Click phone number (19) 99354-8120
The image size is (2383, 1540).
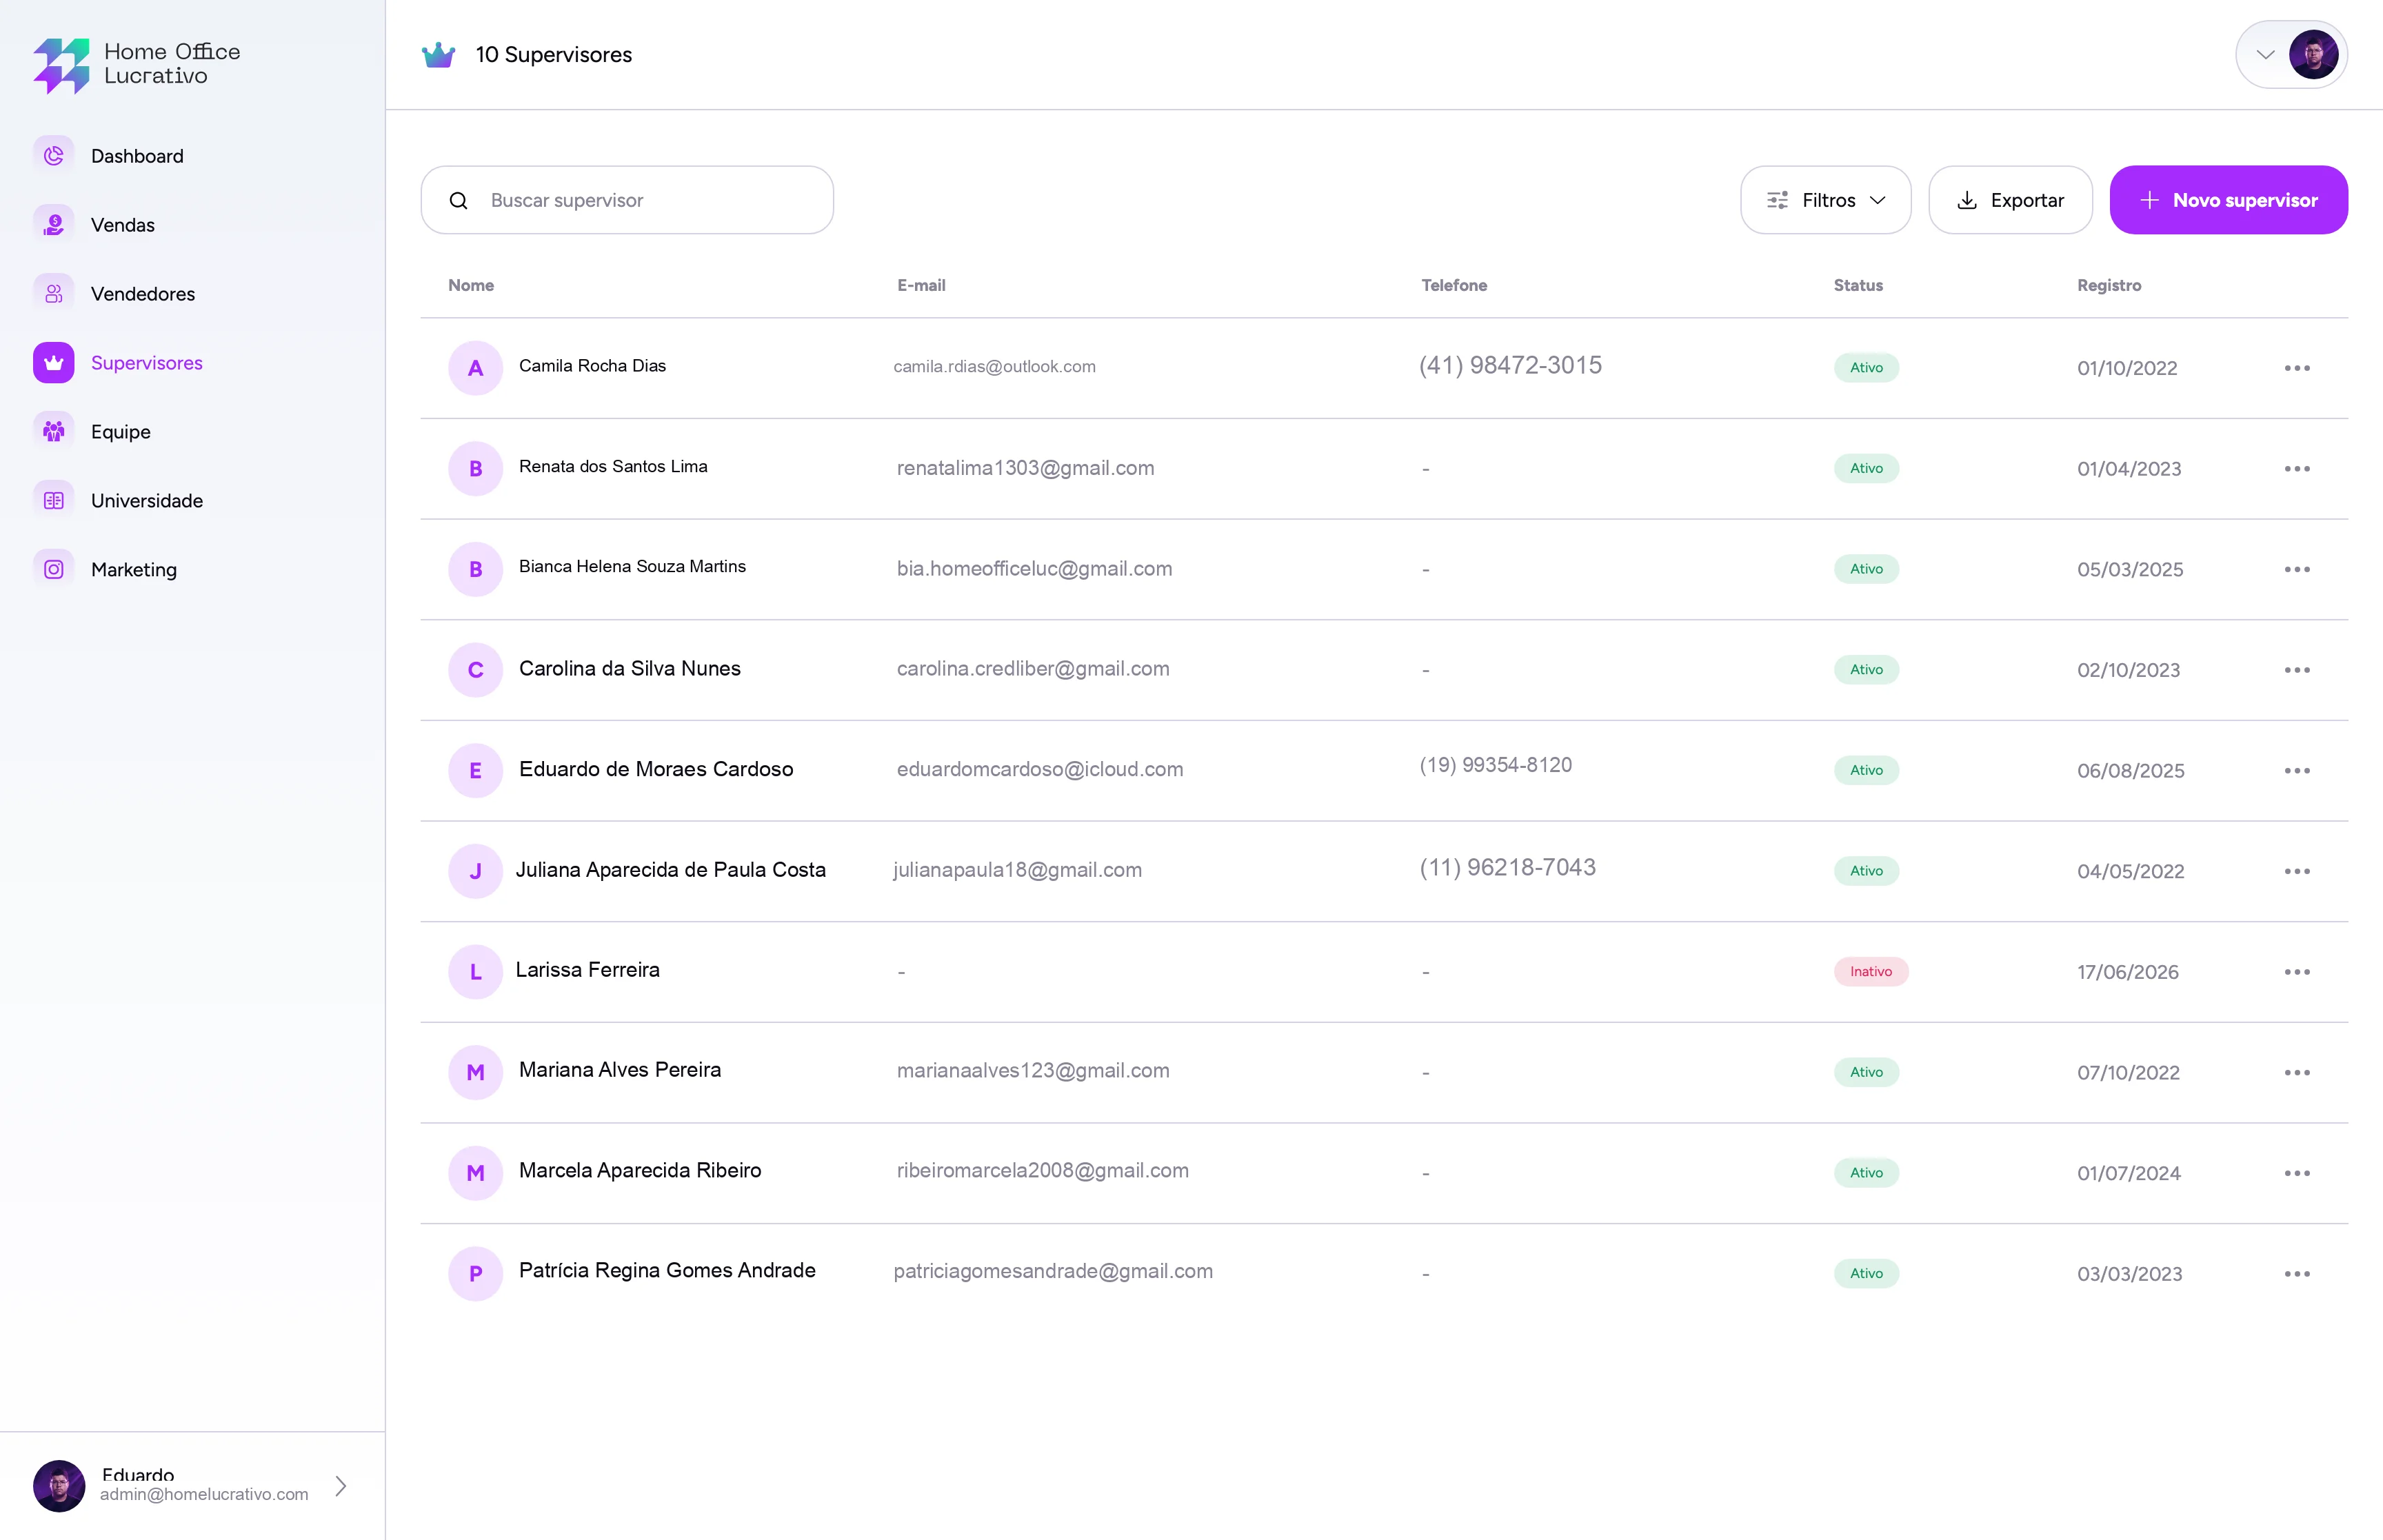(x=1496, y=765)
